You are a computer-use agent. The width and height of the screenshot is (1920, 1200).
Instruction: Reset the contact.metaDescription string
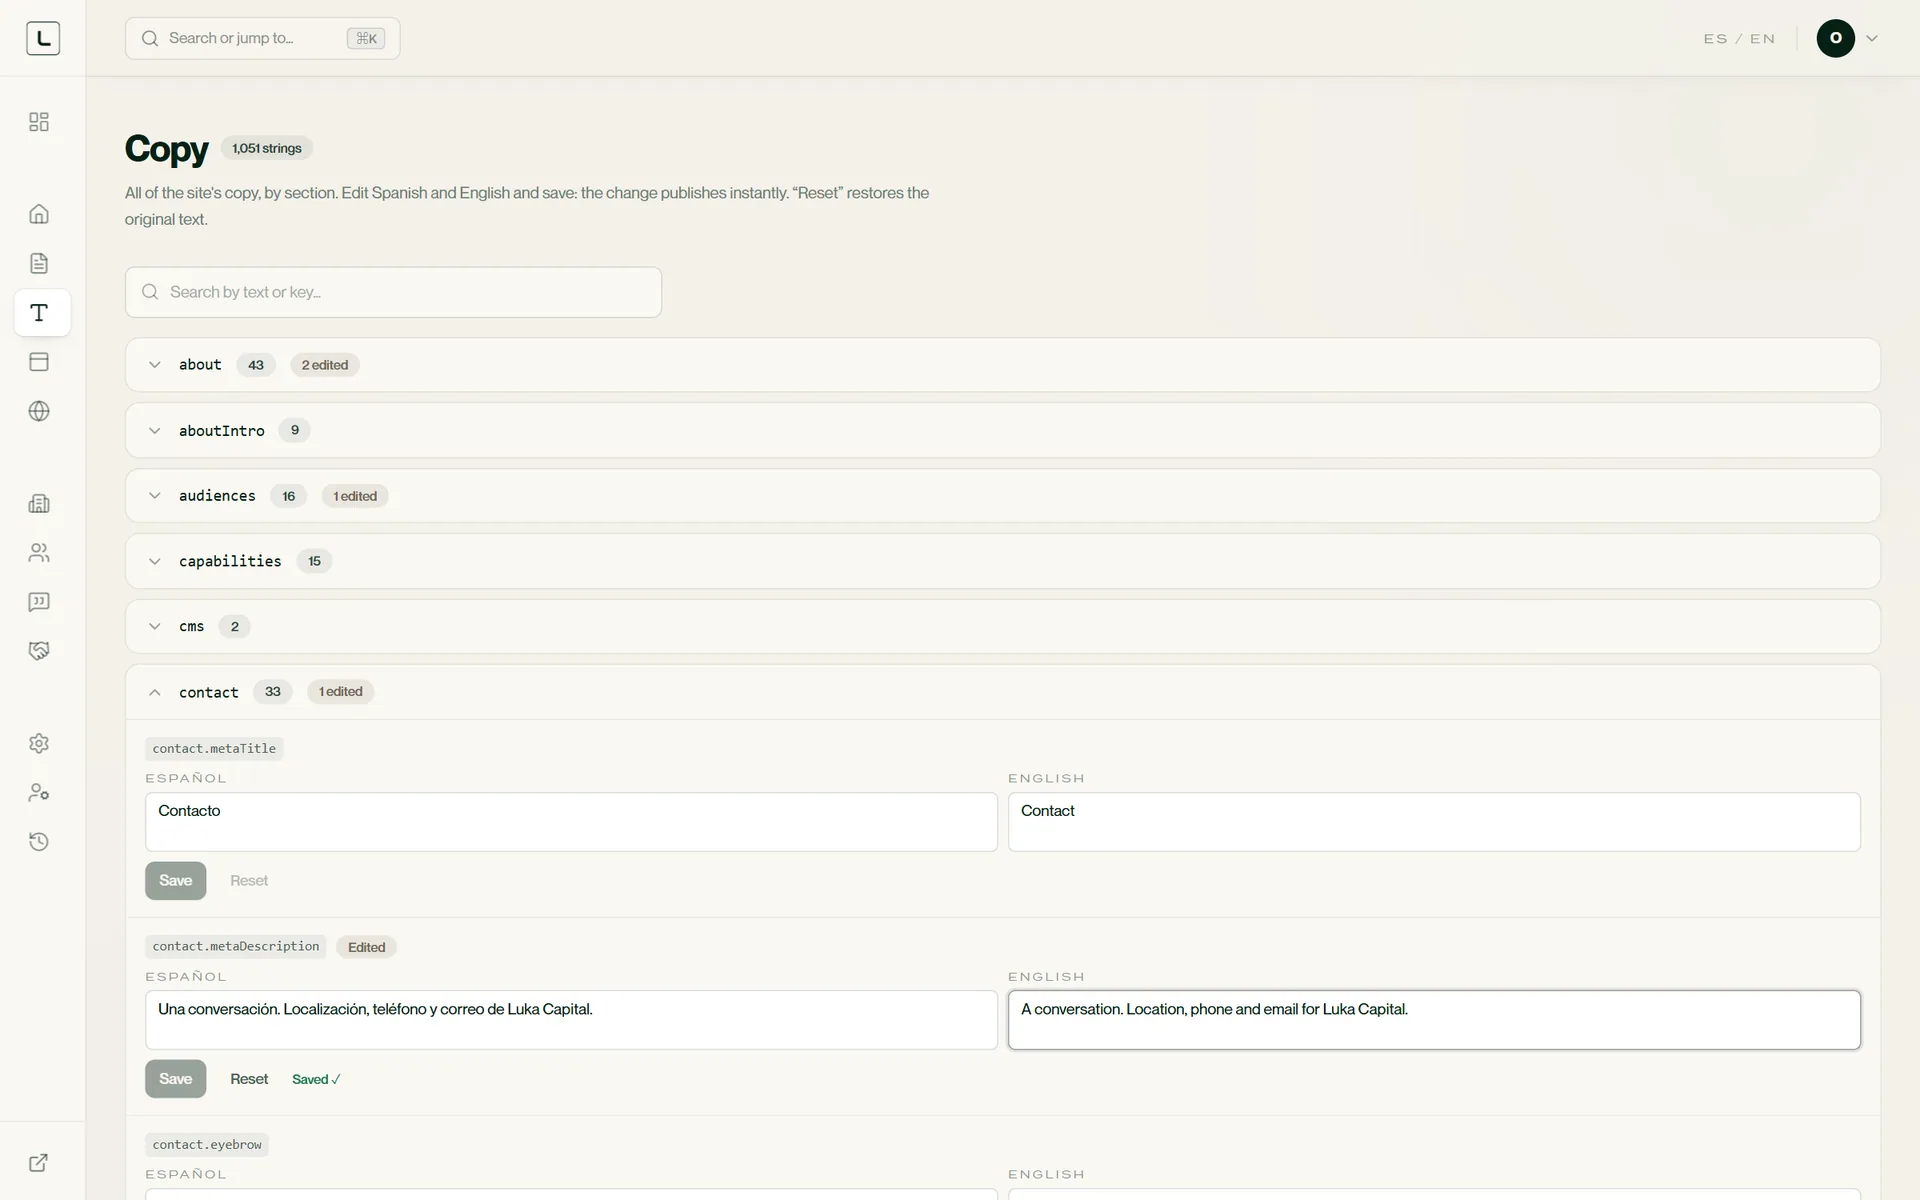click(249, 1079)
